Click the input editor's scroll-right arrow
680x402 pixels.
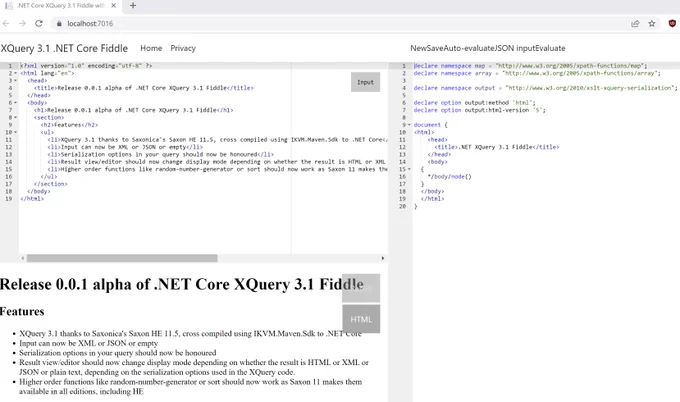(382, 258)
